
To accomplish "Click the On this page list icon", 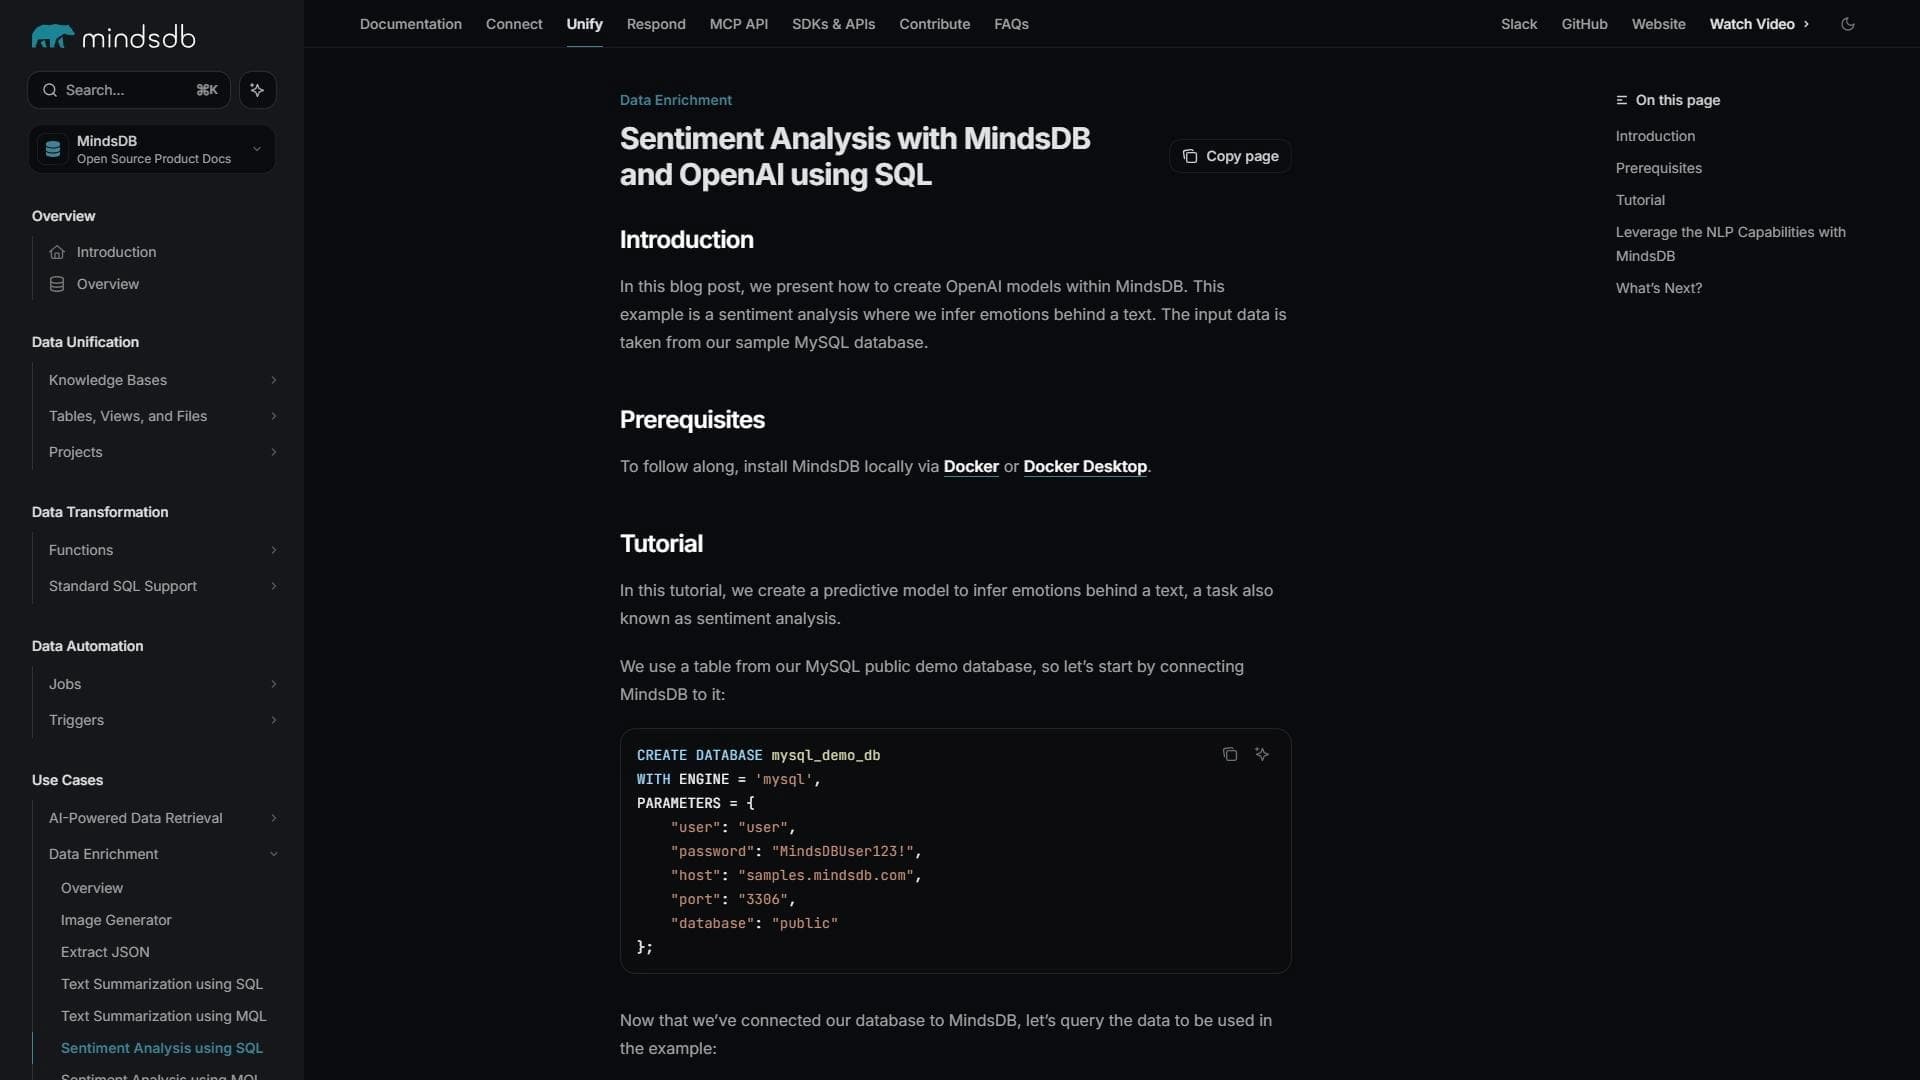I will click(1621, 100).
